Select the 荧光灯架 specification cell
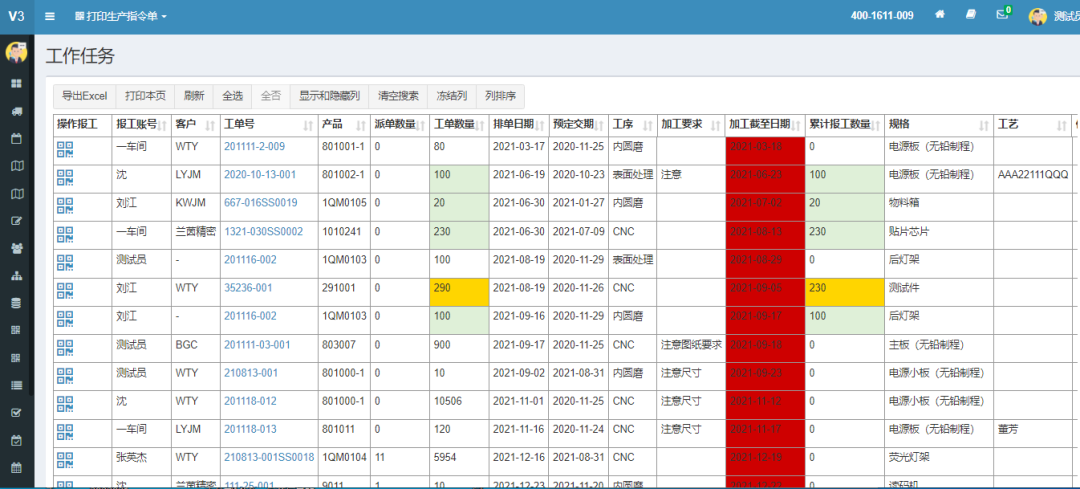This screenshot has width=1080, height=489. (x=939, y=461)
